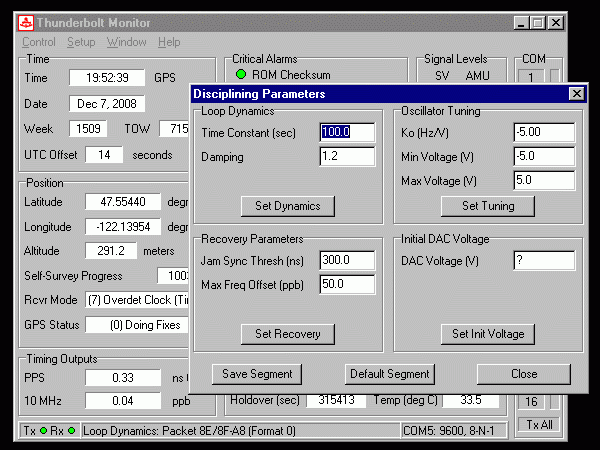
Task: Focus the Min Voltage (V) field
Action: point(544,157)
